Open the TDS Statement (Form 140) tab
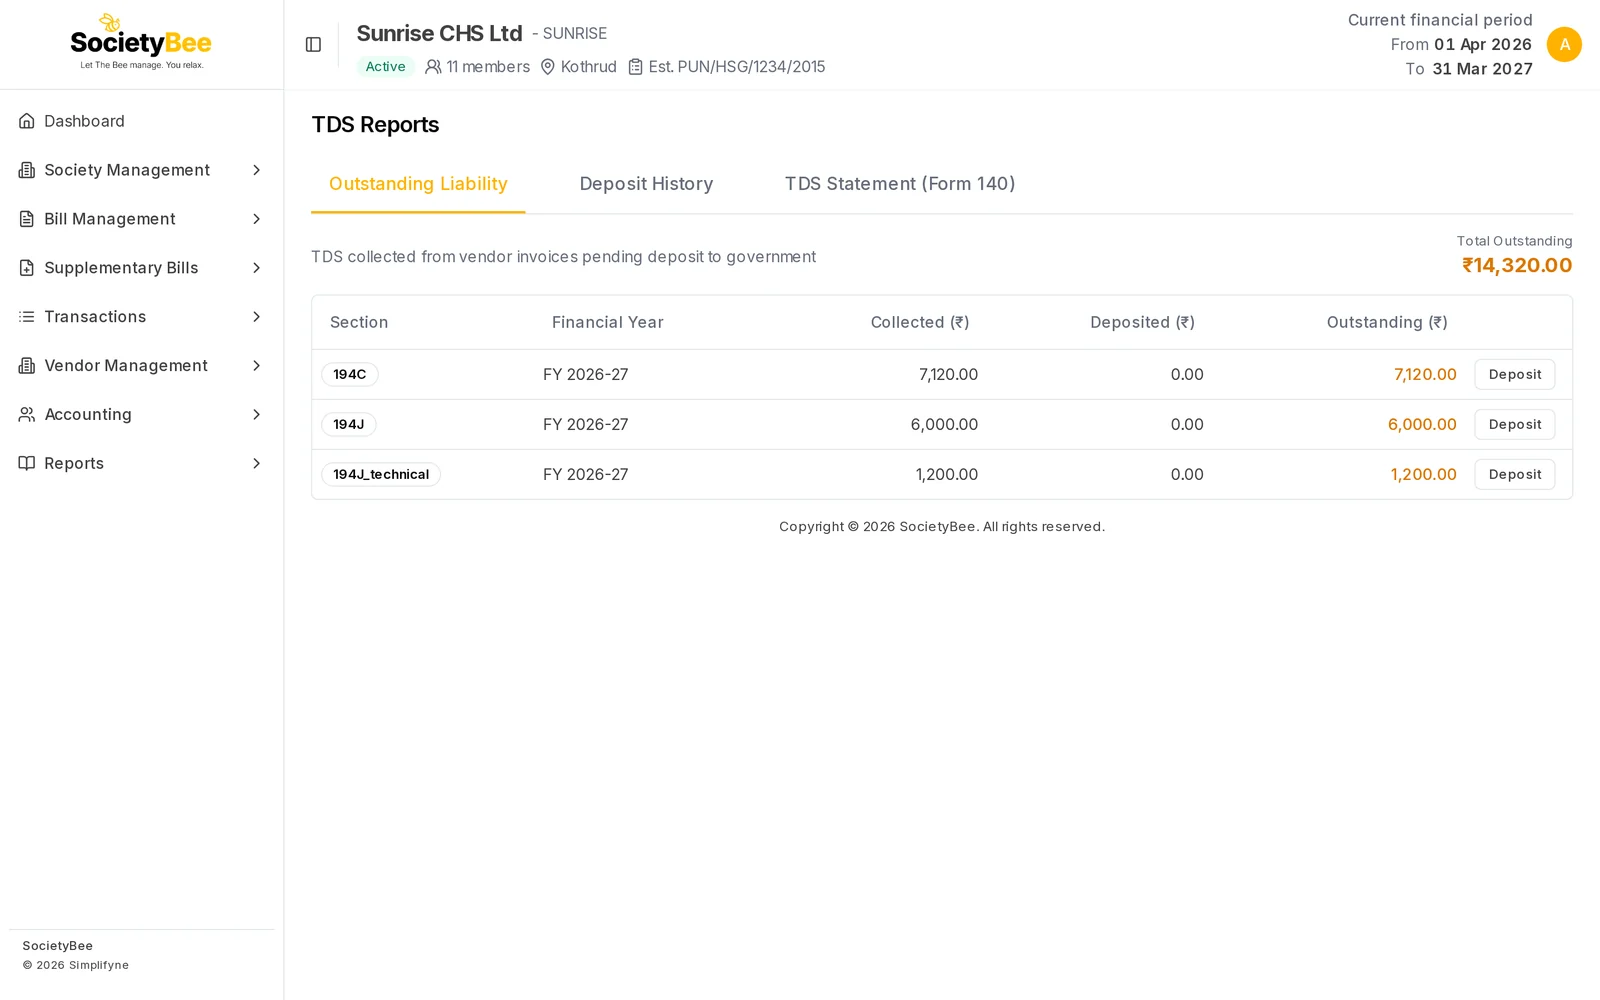The height and width of the screenshot is (1000, 1600). tap(900, 184)
